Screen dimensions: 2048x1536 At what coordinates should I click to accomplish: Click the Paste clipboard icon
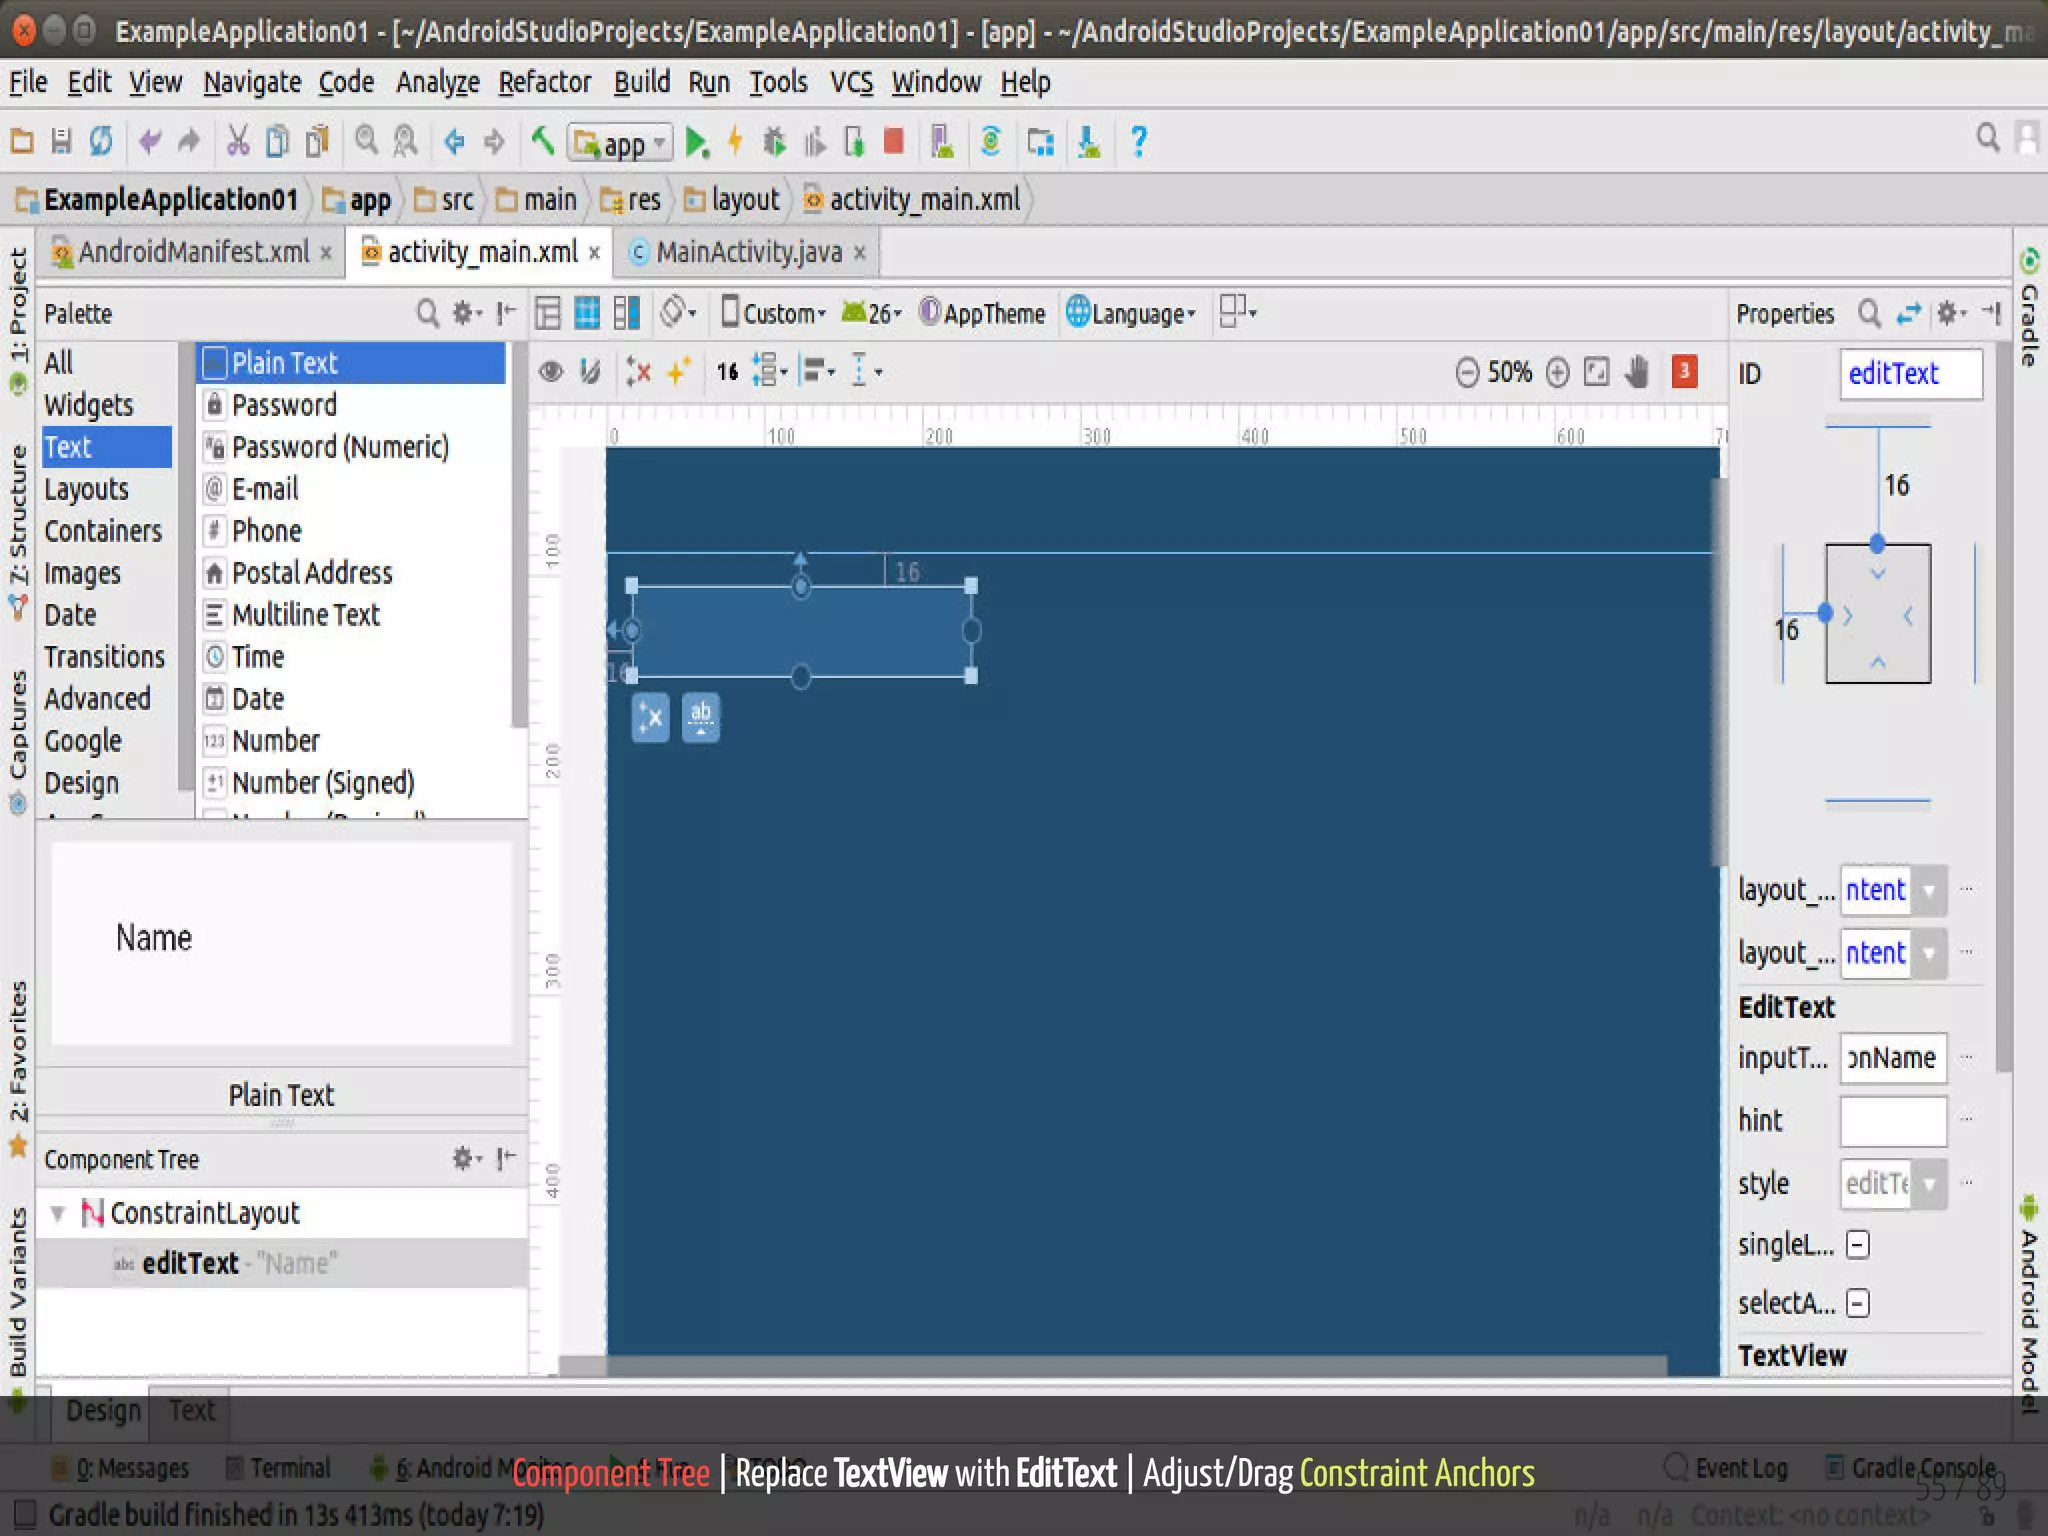(x=317, y=142)
